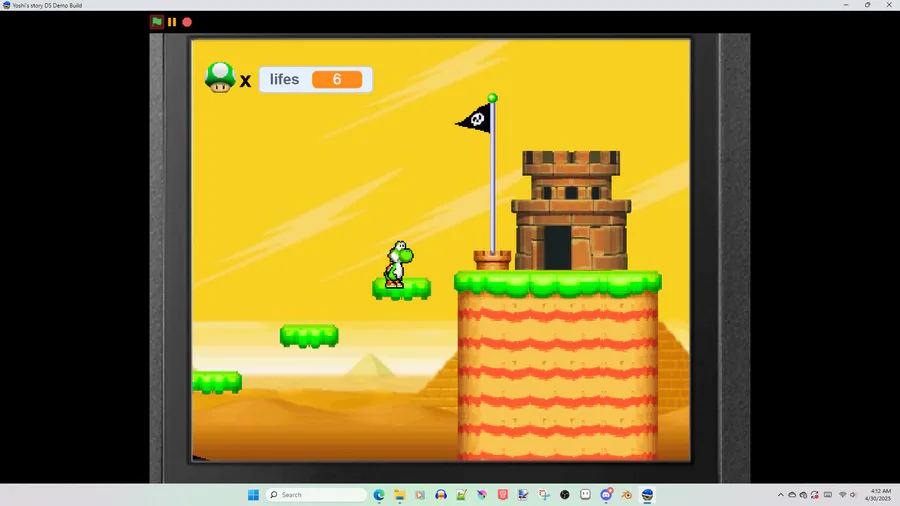900x506 pixels.
Task: Stop the game with the red stop button
Action: [x=187, y=22]
